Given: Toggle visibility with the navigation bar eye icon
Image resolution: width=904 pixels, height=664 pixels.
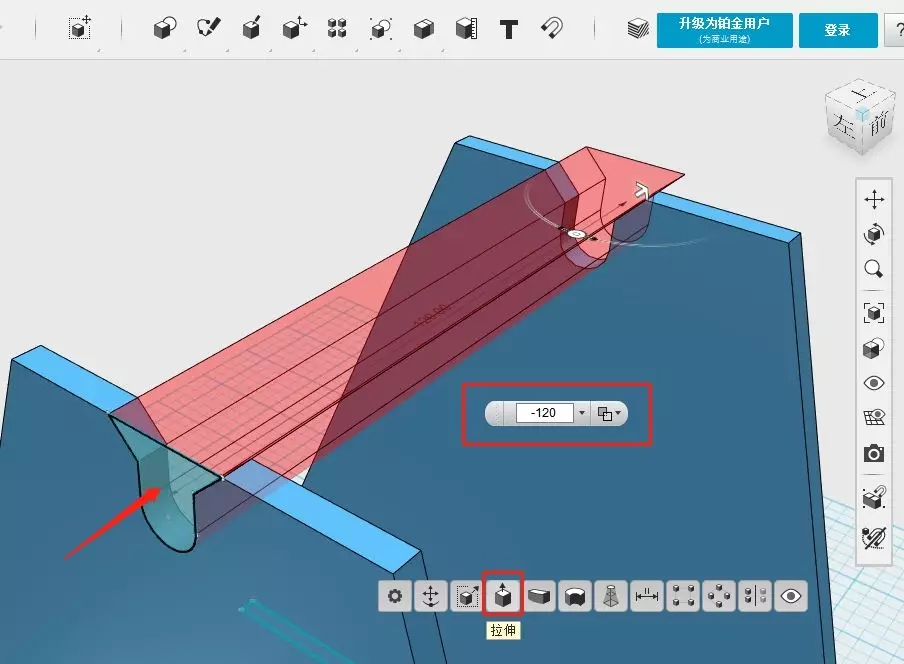Looking at the screenshot, I should coord(873,383).
